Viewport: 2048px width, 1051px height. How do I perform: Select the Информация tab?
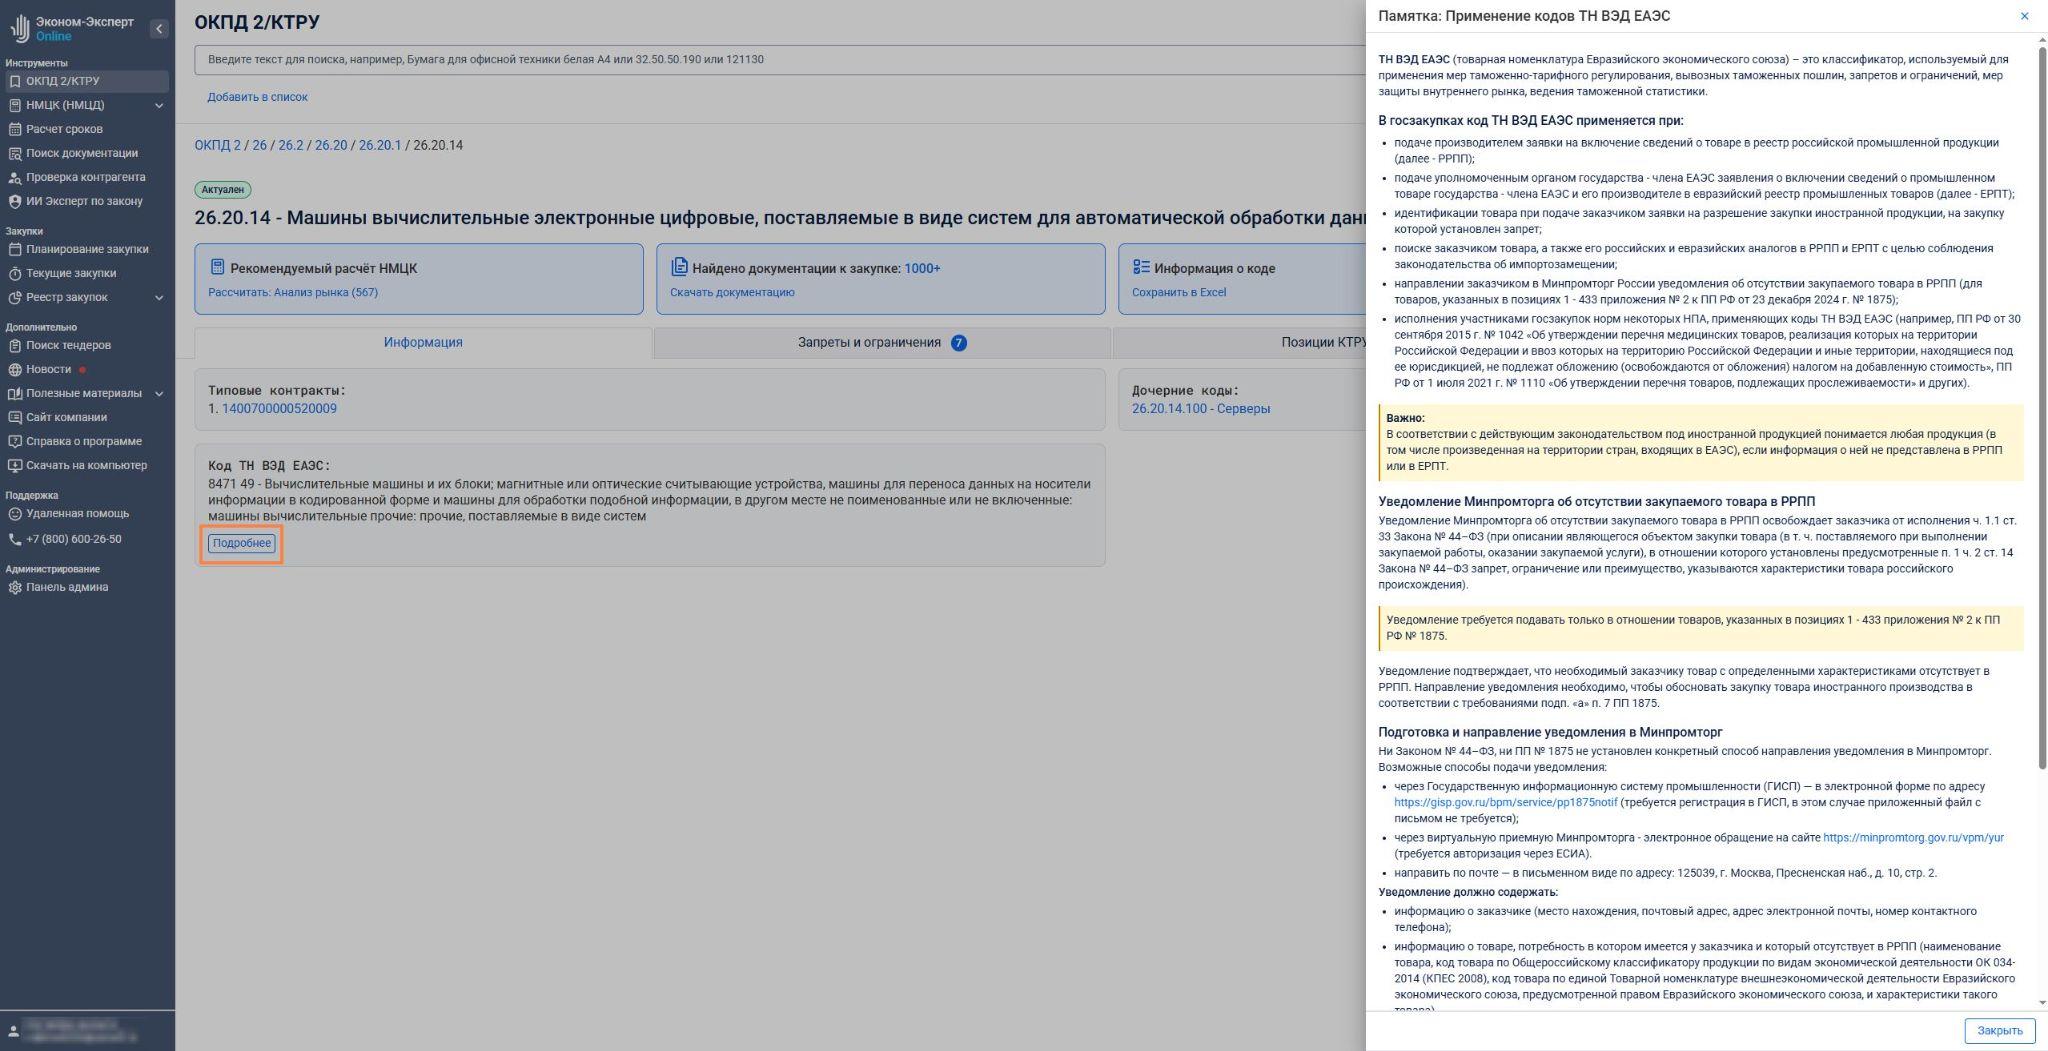tap(423, 342)
